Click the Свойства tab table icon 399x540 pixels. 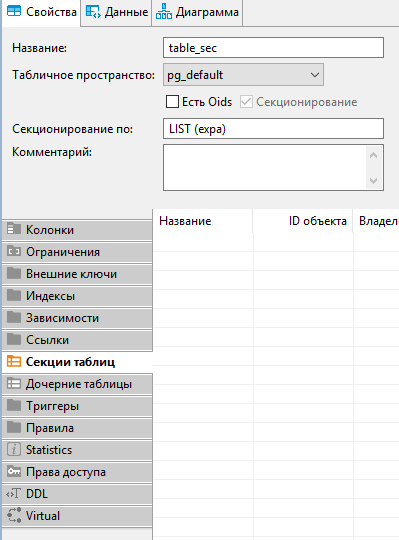pos(14,12)
